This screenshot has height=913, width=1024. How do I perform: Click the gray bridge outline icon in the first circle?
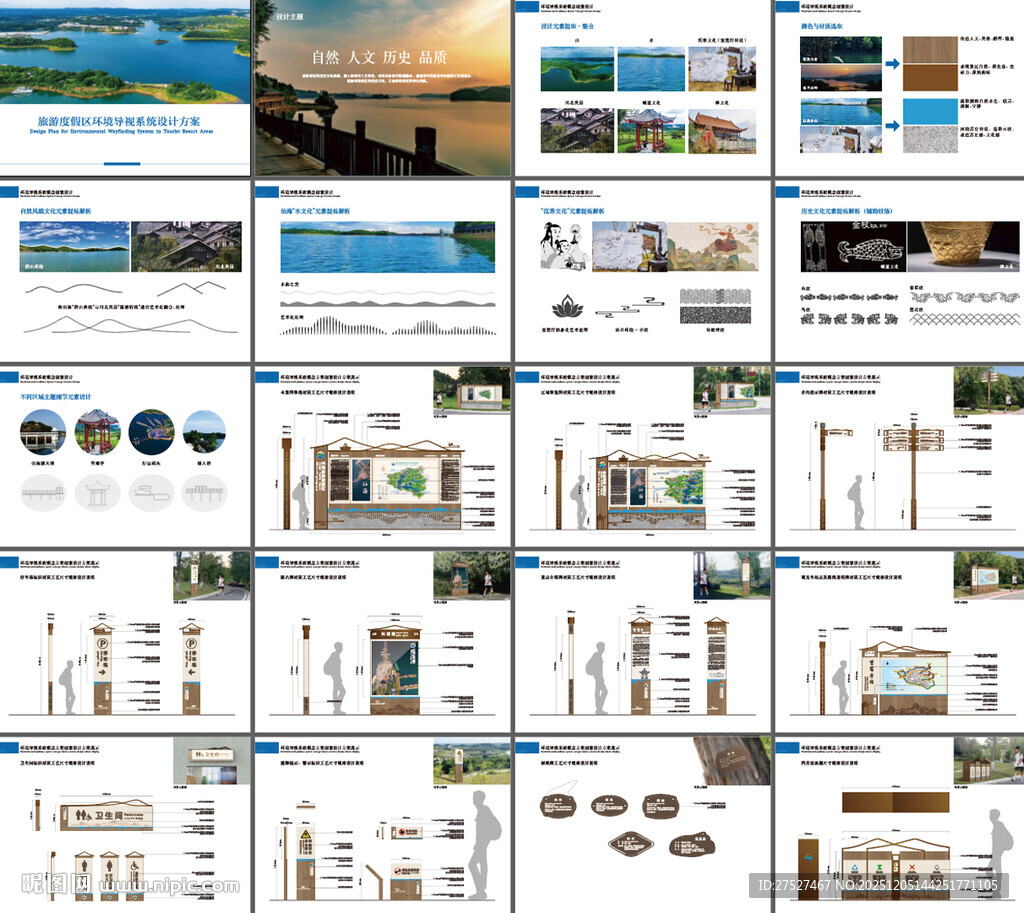click(43, 492)
